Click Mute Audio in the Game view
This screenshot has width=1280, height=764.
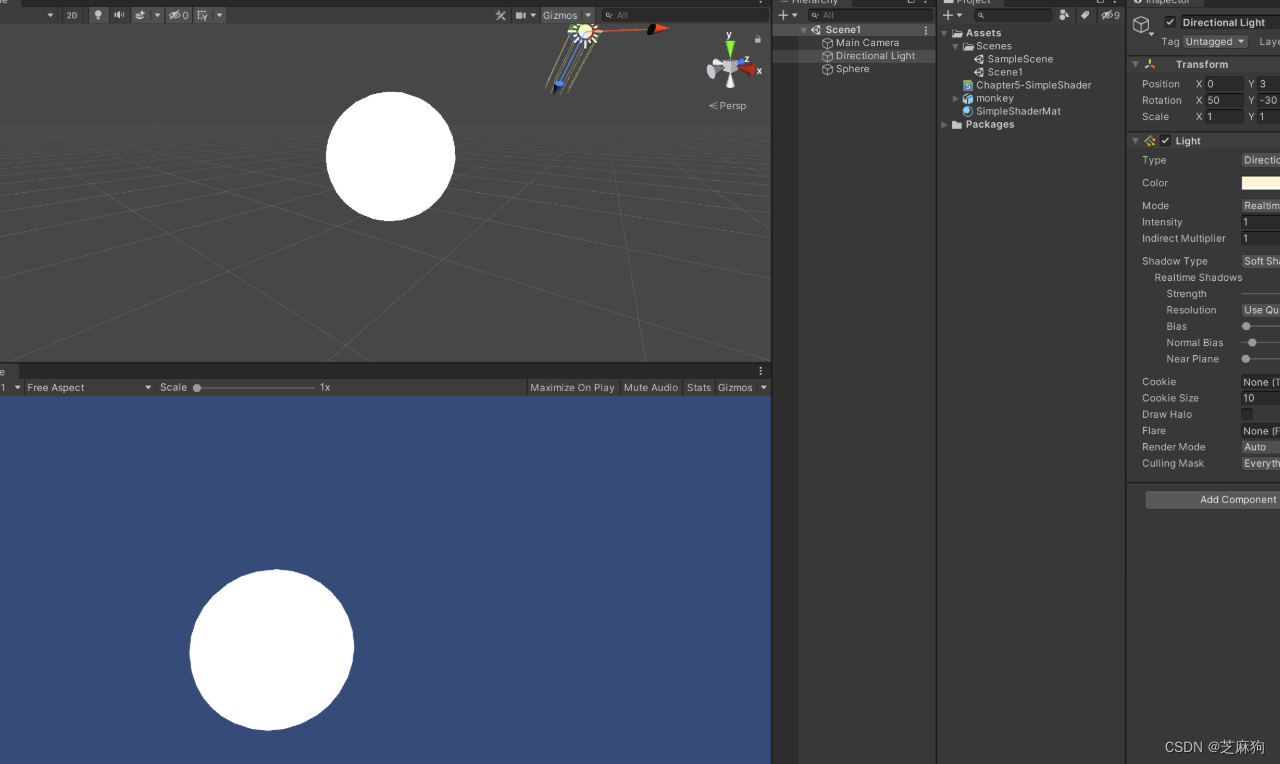coord(651,387)
